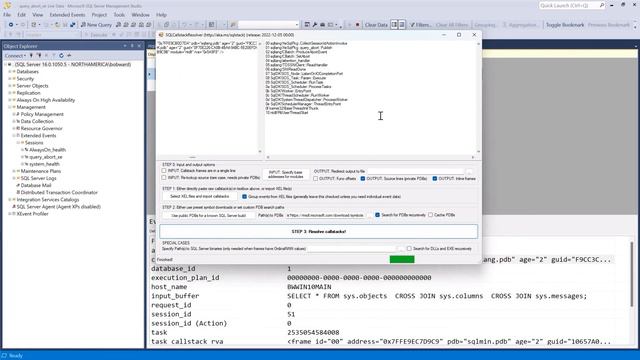The width and height of the screenshot is (640, 360).
Task: Click the Distributed Transaction Coordinator icon
Action: point(18,193)
